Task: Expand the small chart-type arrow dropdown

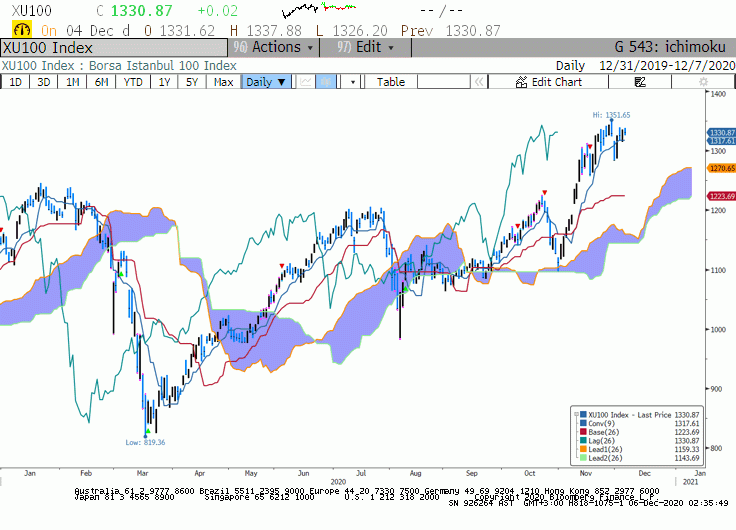Action: (353, 82)
